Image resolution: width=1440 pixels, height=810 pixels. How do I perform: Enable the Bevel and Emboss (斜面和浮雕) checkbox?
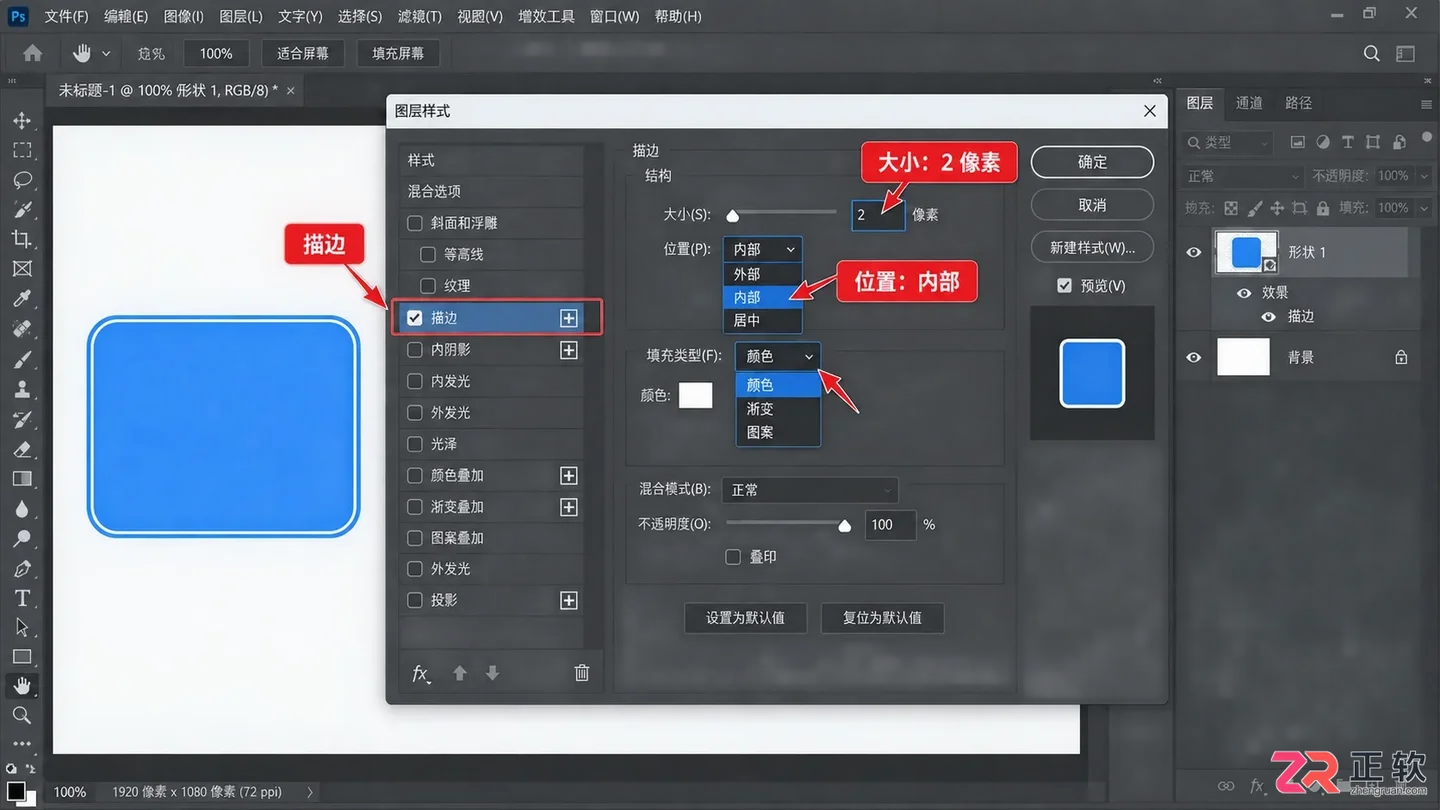(x=415, y=223)
